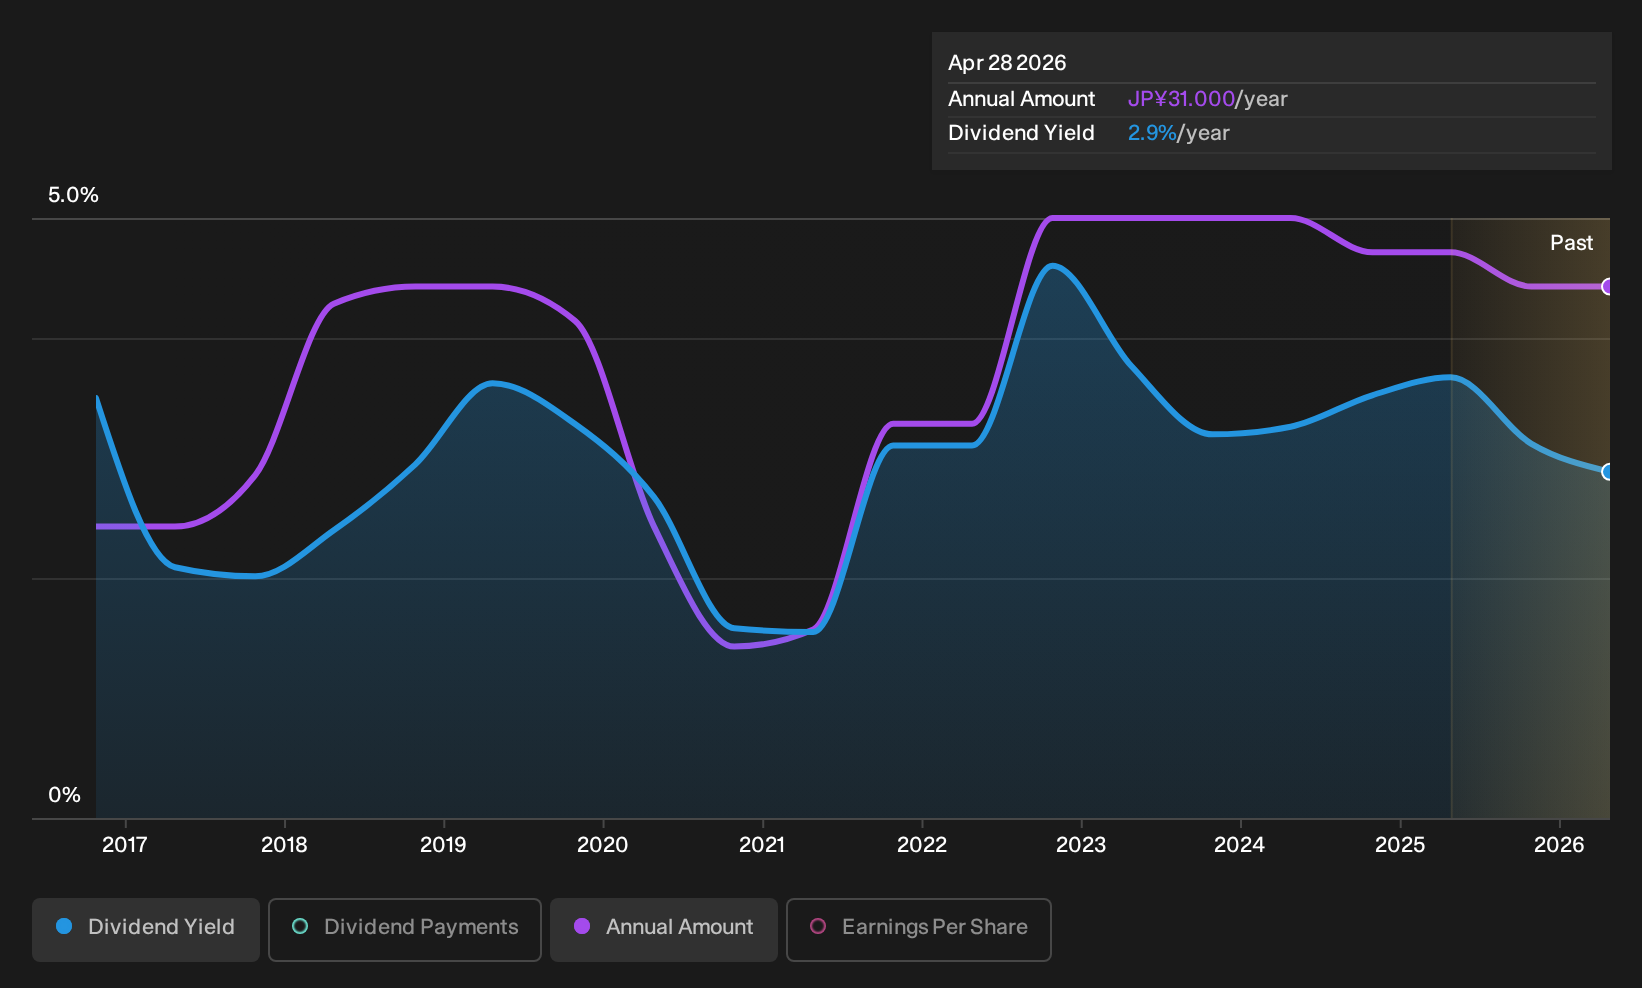Viewport: 1642px width, 988px height.
Task: Click the tooltip Dividend Yield label
Action: [1021, 133]
